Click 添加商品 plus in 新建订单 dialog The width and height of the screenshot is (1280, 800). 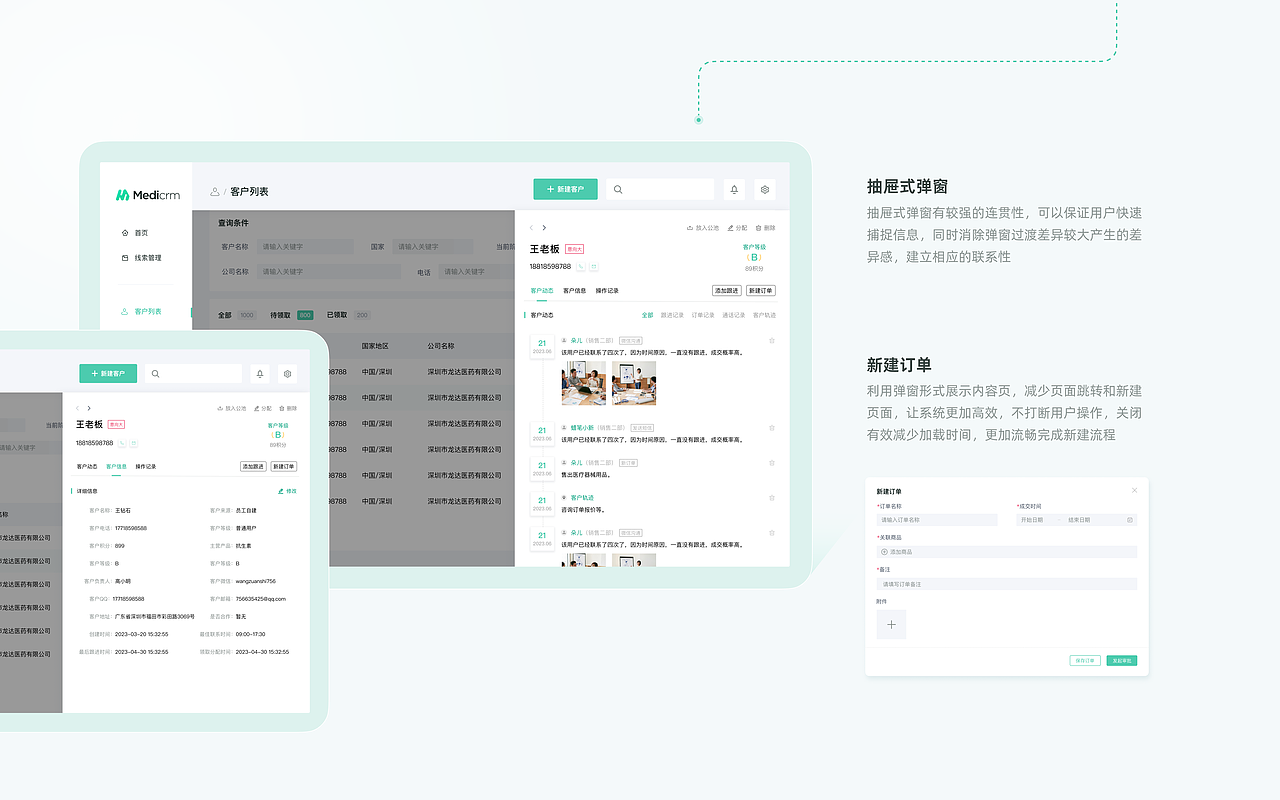point(884,552)
